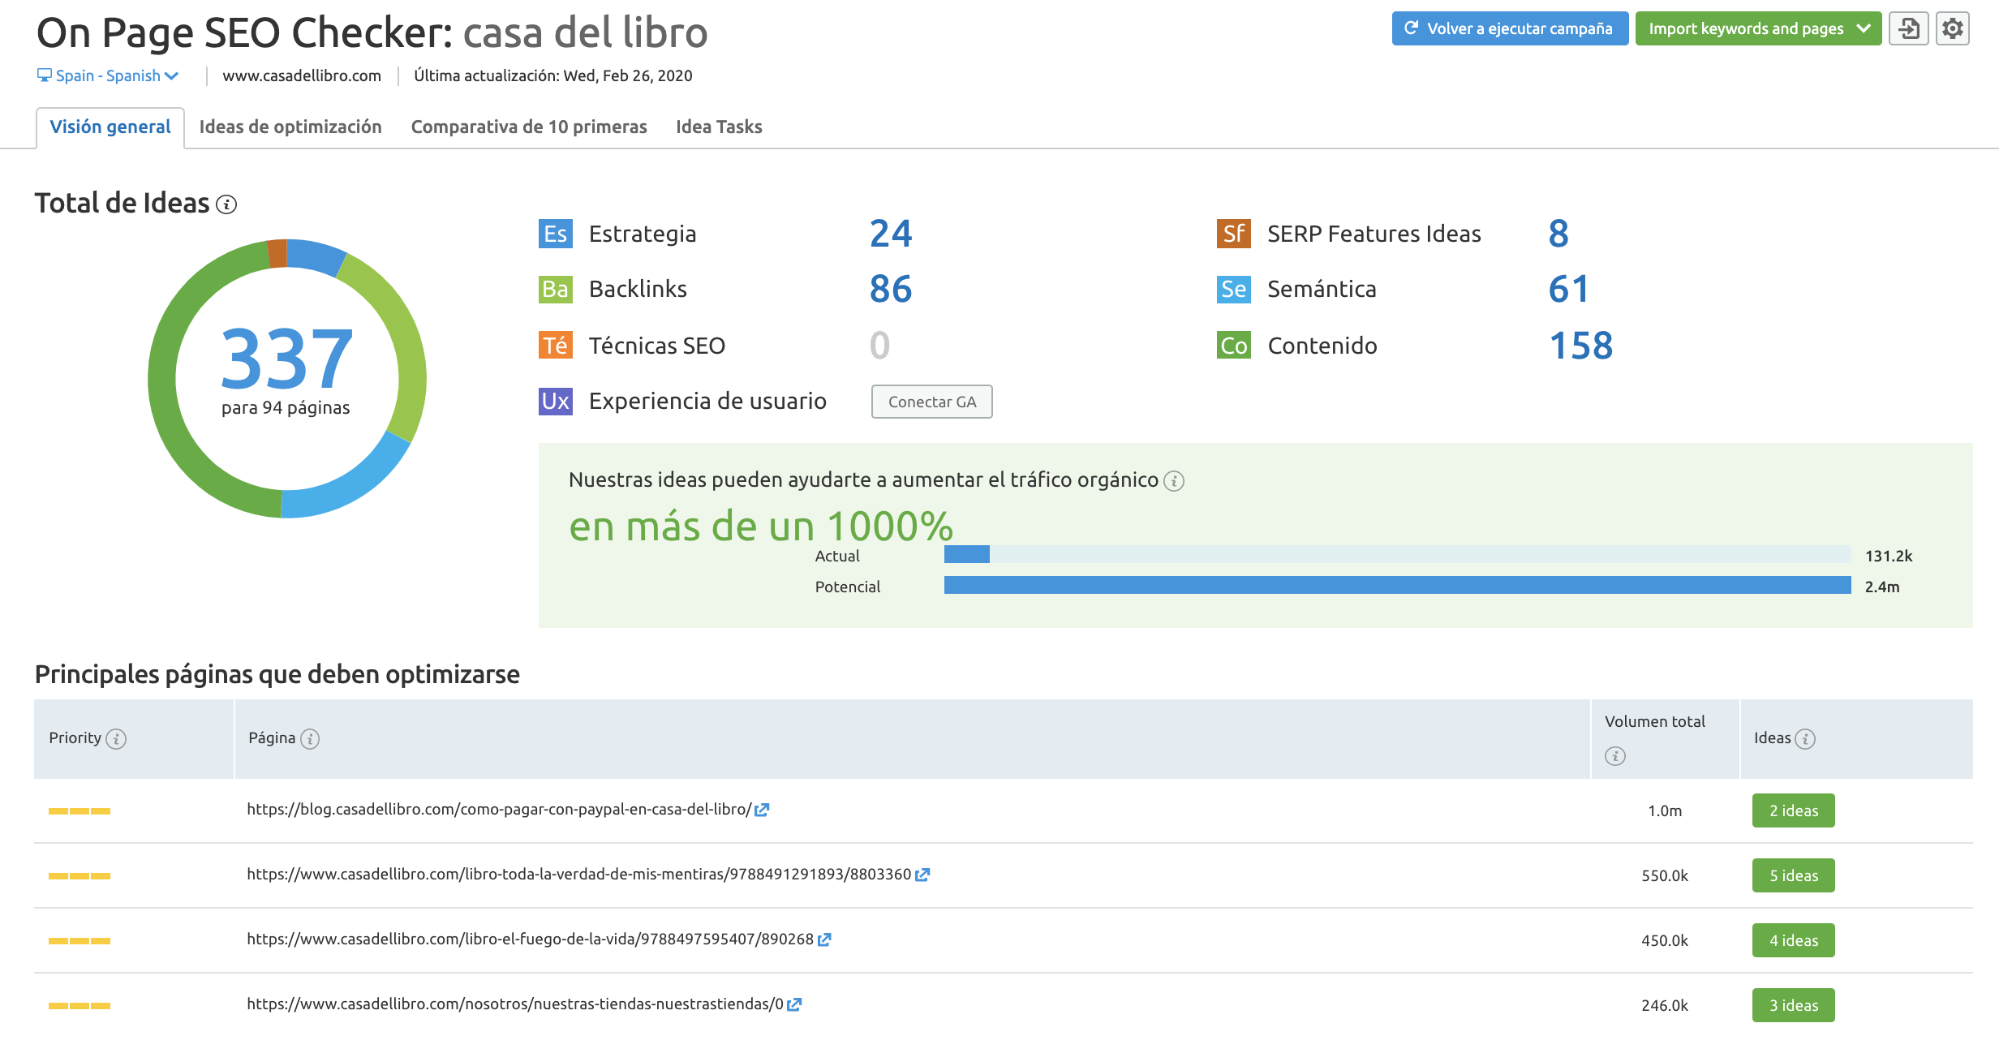
Task: Open Comparativa de 10 primeras tab
Action: [x=529, y=127]
